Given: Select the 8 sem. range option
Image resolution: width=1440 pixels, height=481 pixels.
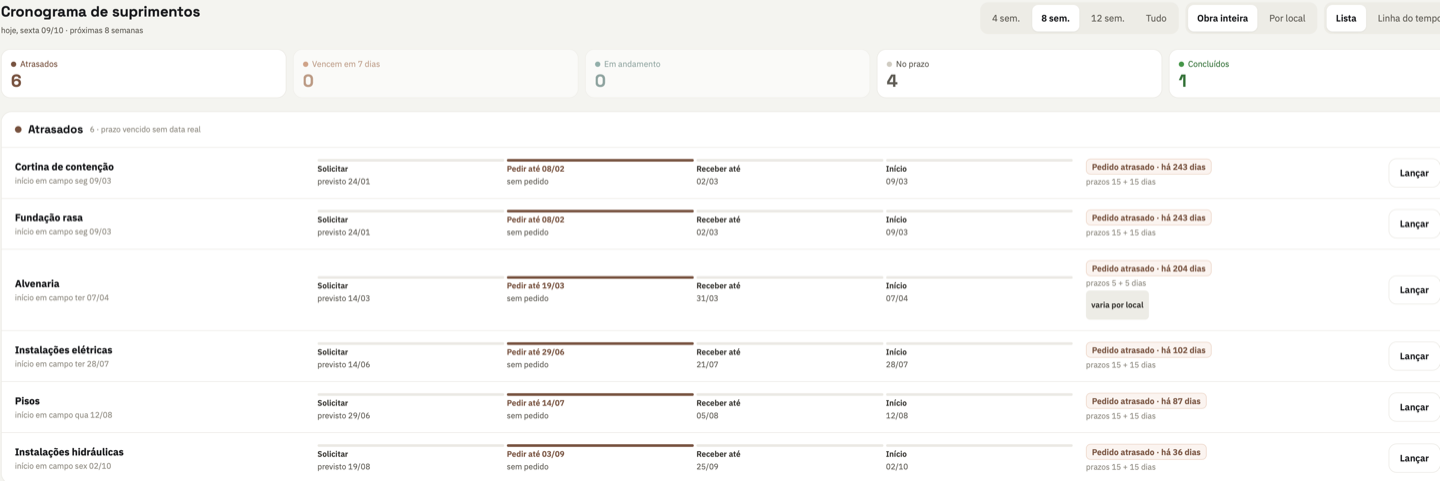Looking at the screenshot, I should point(1055,18).
